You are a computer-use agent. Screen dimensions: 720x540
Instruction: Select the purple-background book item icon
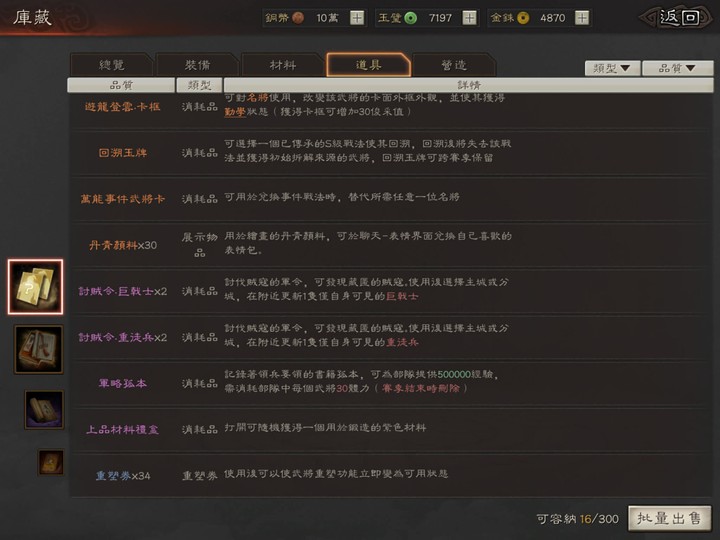43,409
